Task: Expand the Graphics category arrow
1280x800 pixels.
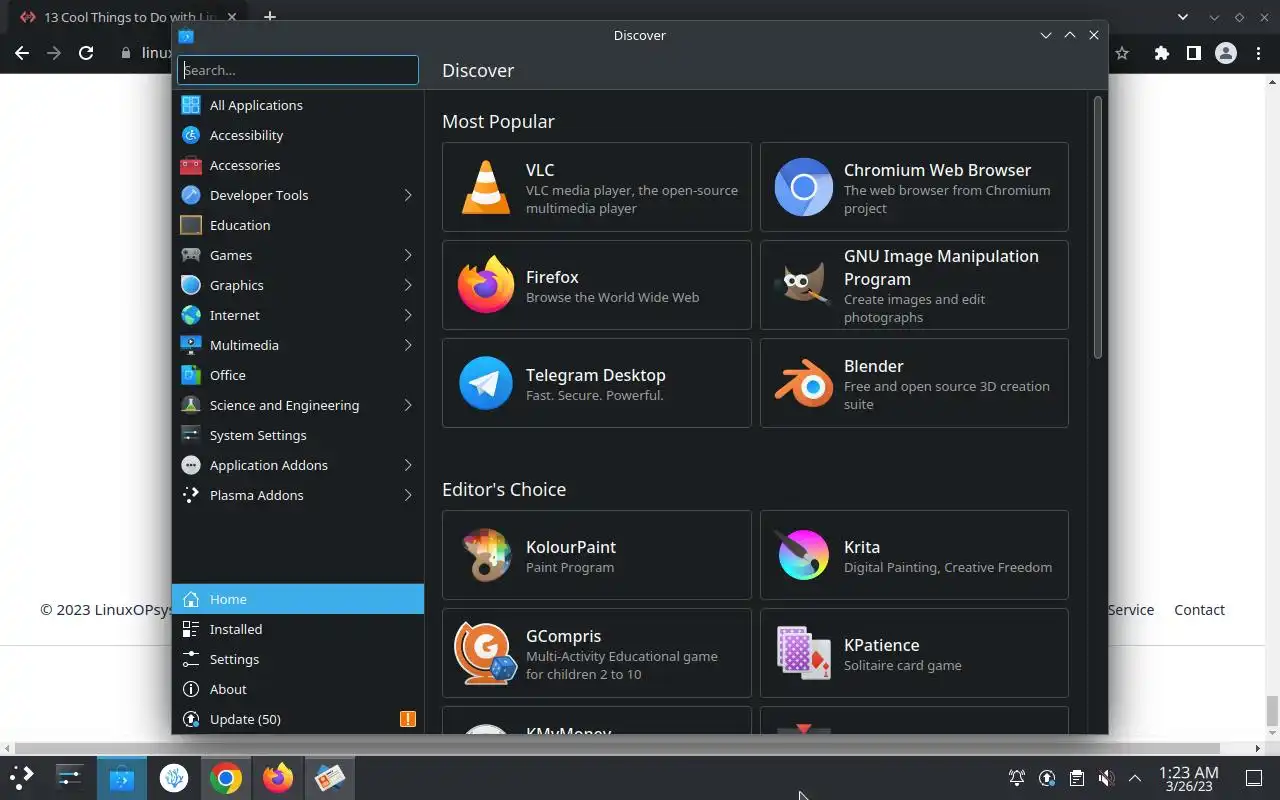Action: point(408,285)
